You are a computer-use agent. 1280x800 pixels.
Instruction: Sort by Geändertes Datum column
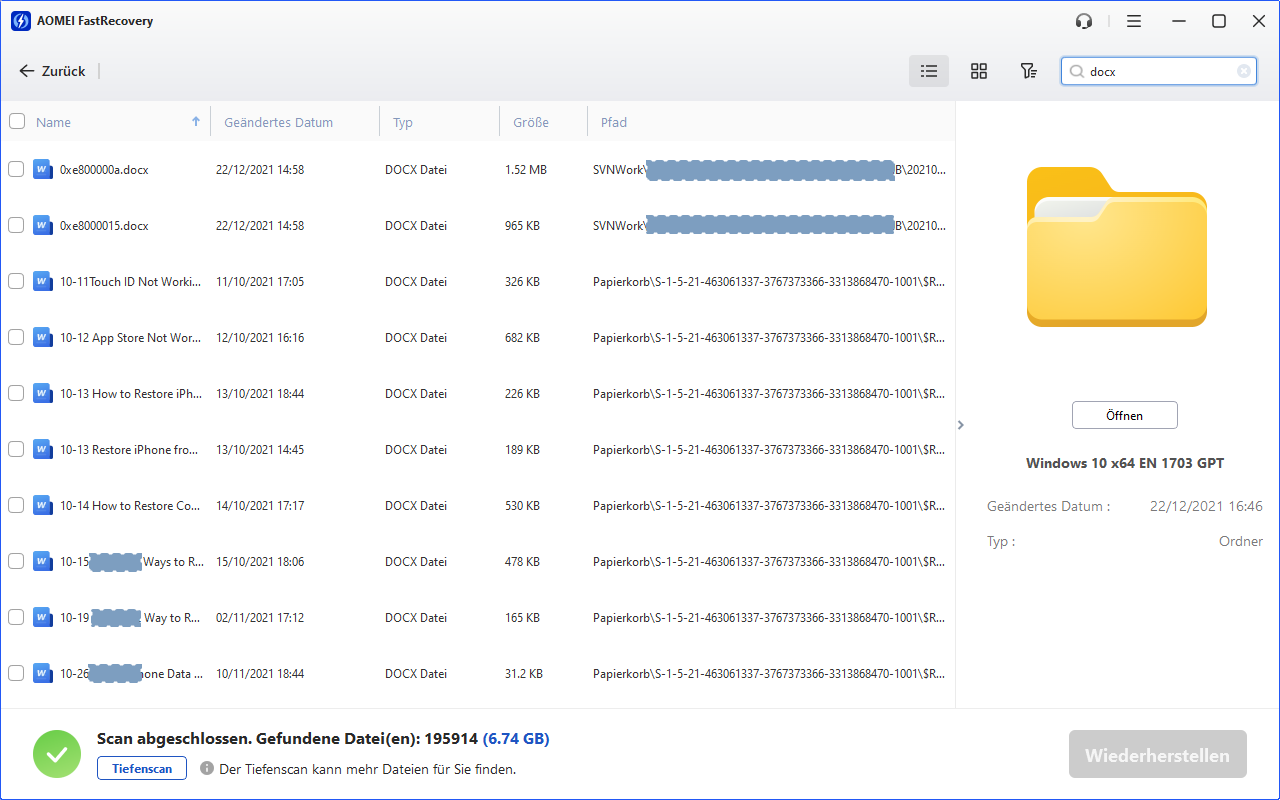[279, 122]
